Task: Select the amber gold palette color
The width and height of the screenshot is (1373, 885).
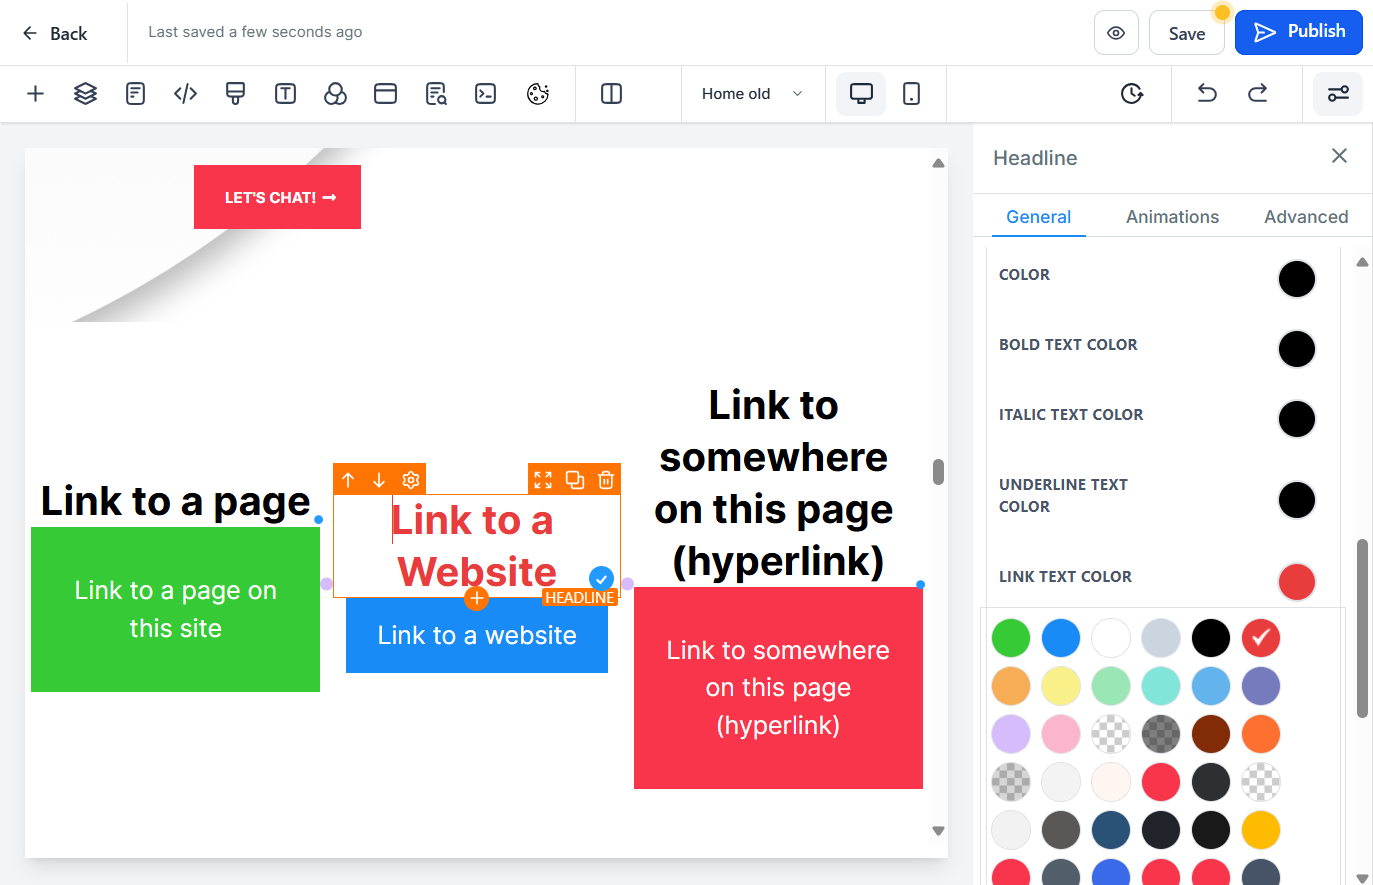Action: 1261,830
